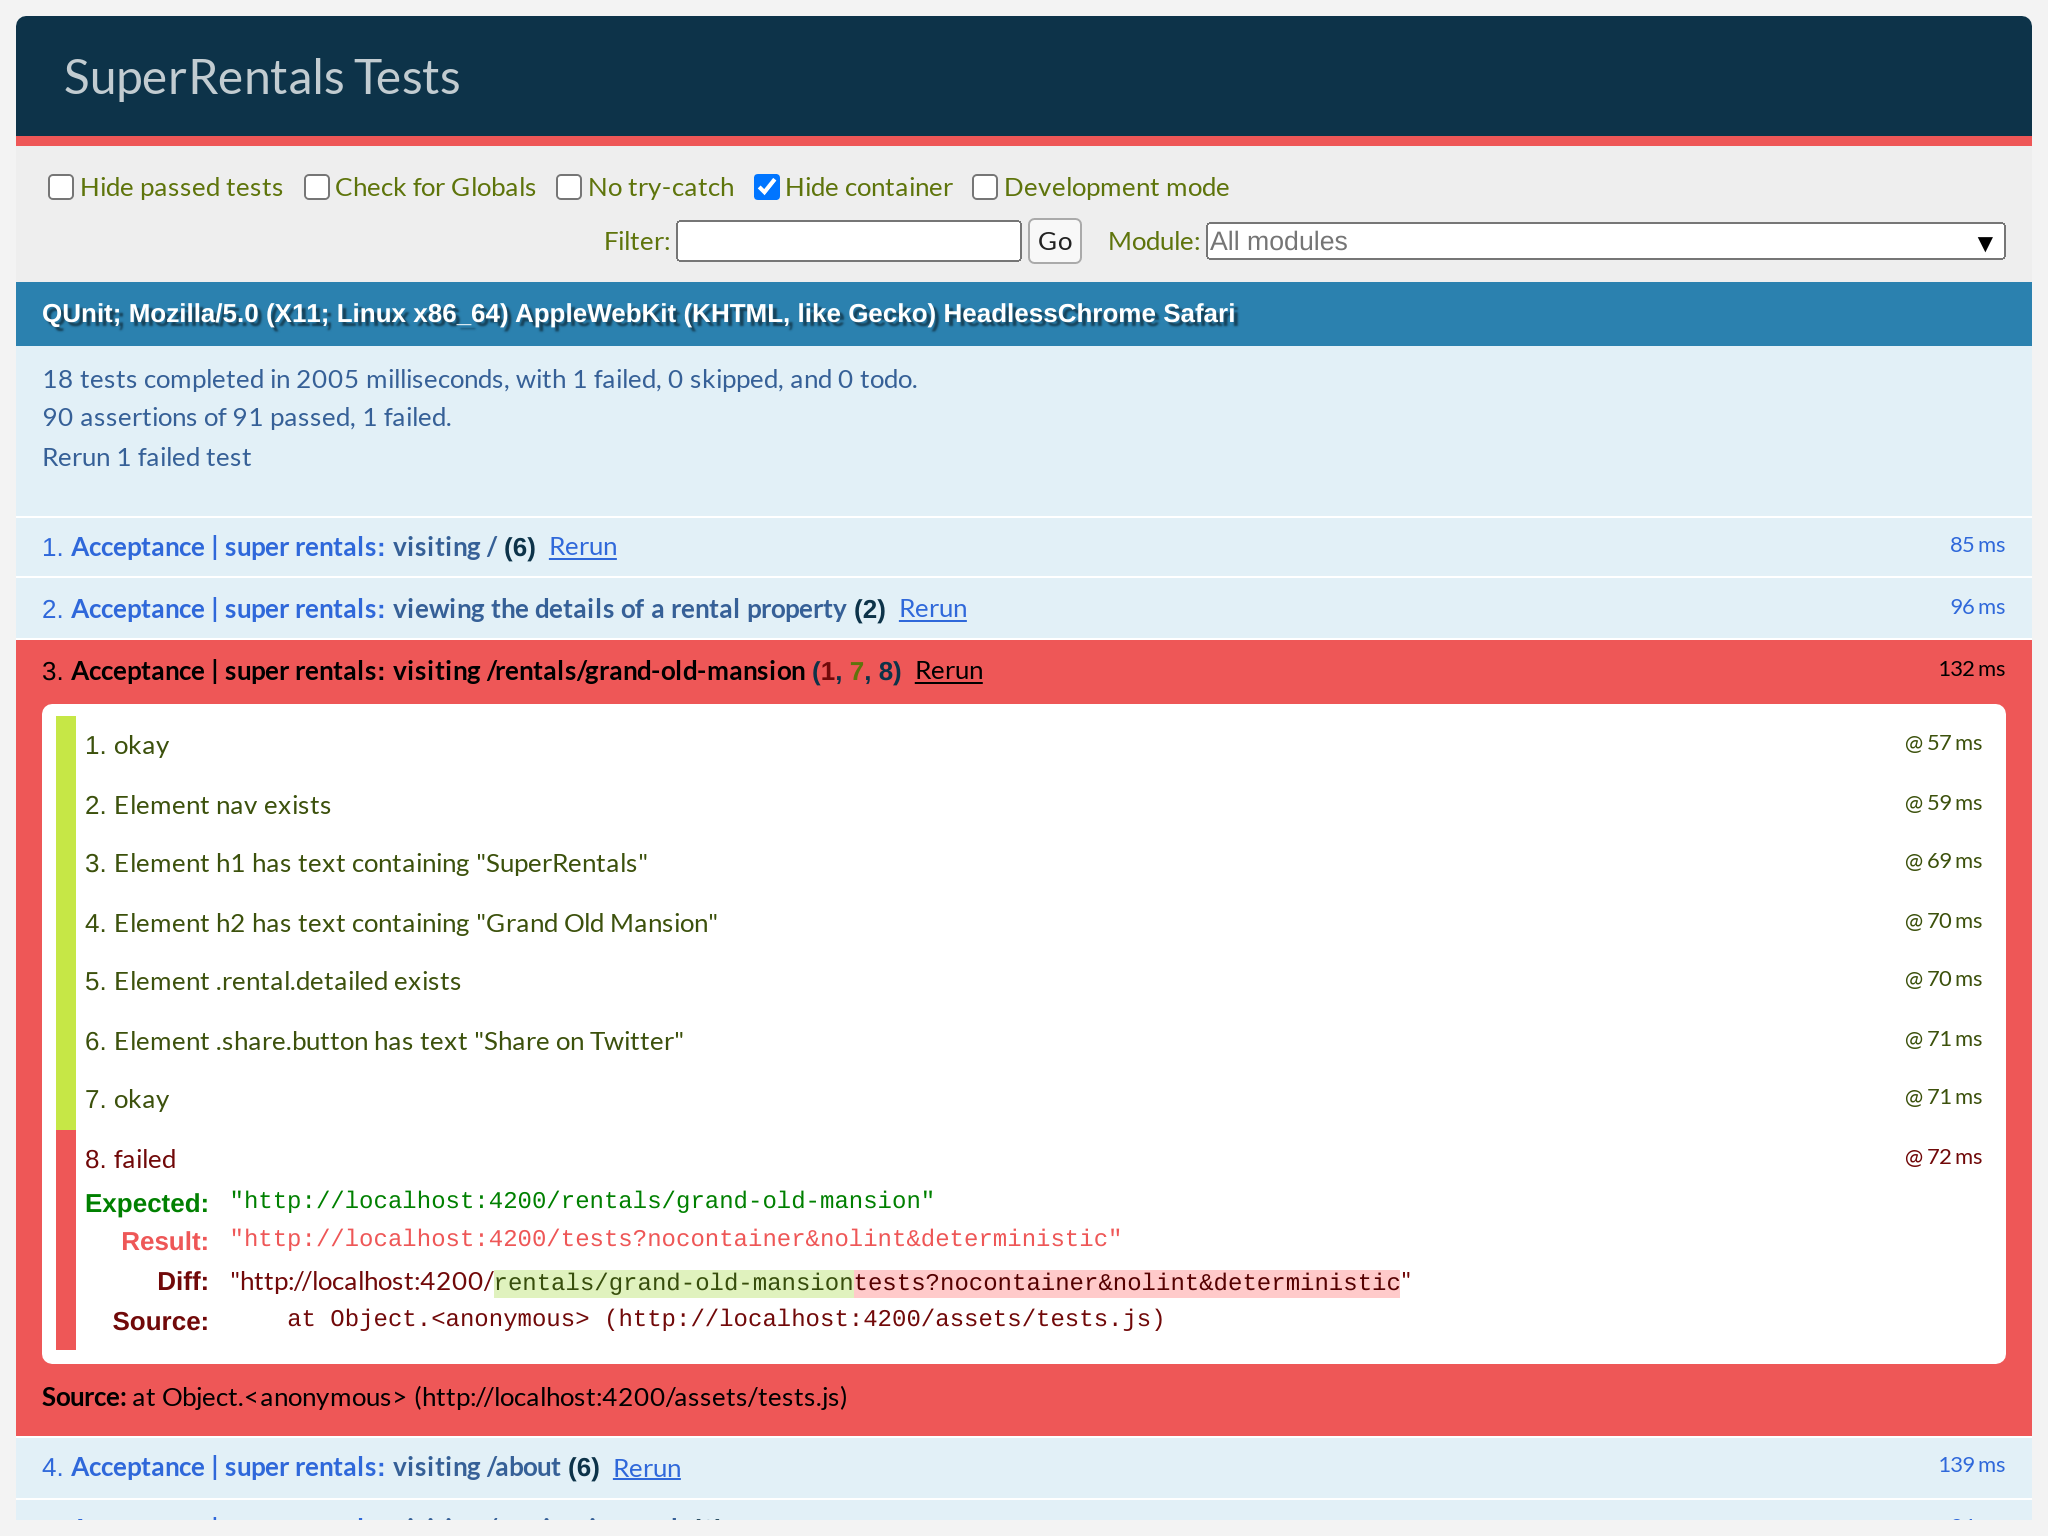Click the '7. okay' assertion line
The height and width of the screenshot is (1536, 2048).
(x=127, y=1099)
